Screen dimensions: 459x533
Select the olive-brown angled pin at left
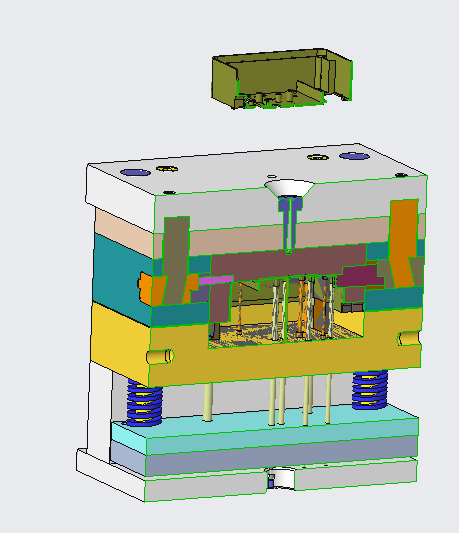[176, 260]
